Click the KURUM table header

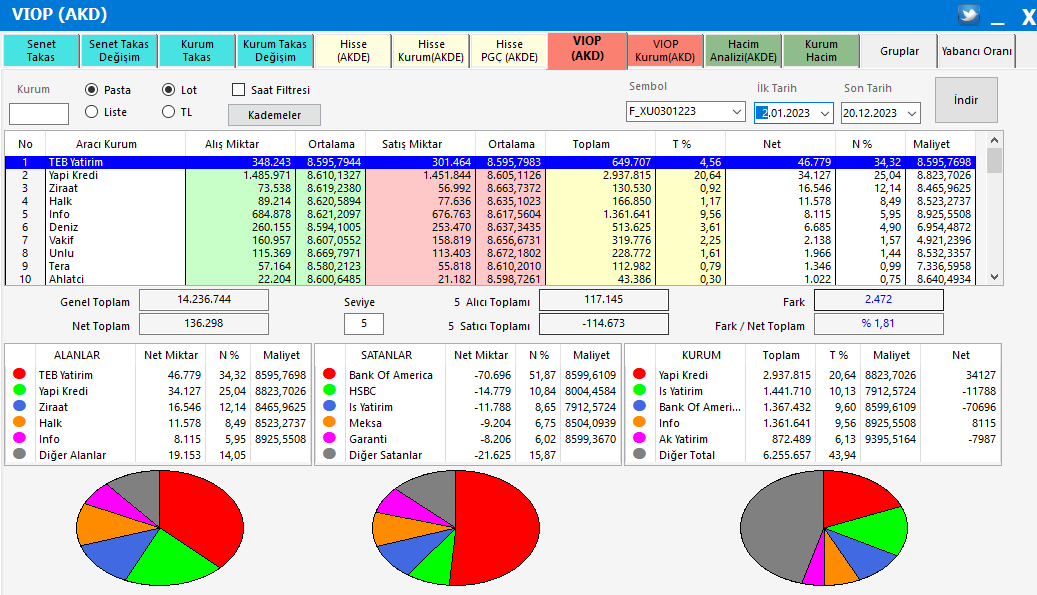[701, 355]
